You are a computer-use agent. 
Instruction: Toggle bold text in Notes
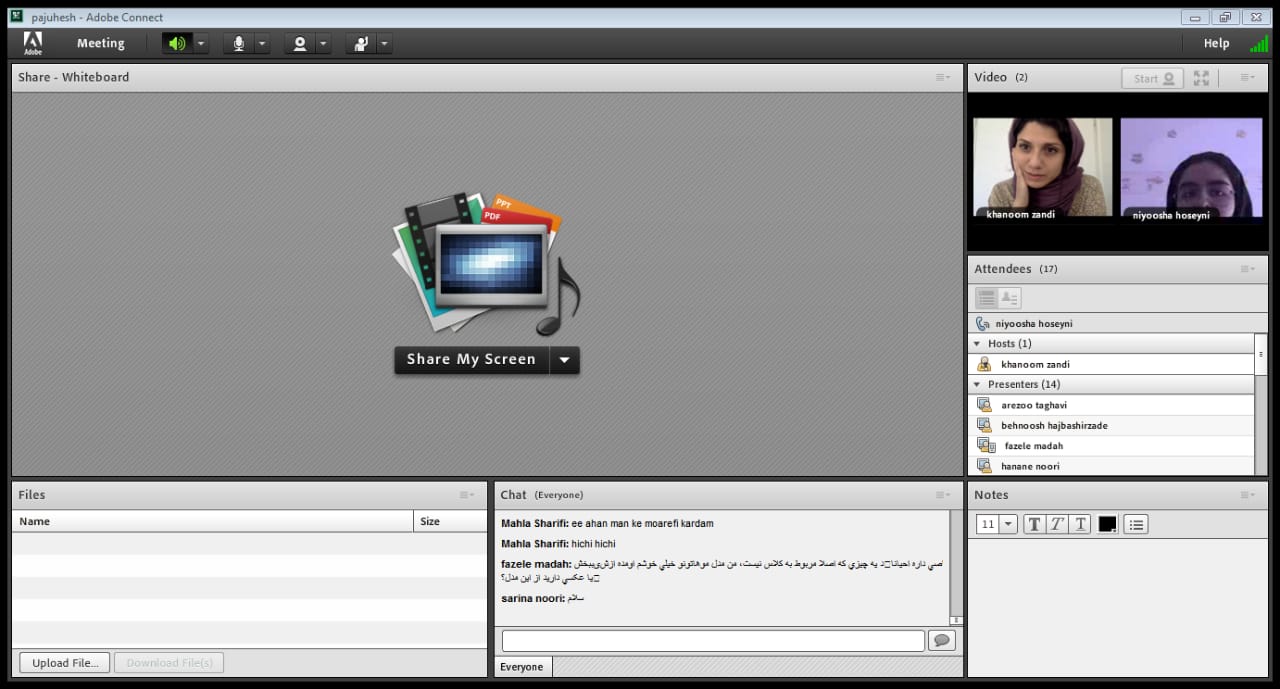click(x=1034, y=524)
